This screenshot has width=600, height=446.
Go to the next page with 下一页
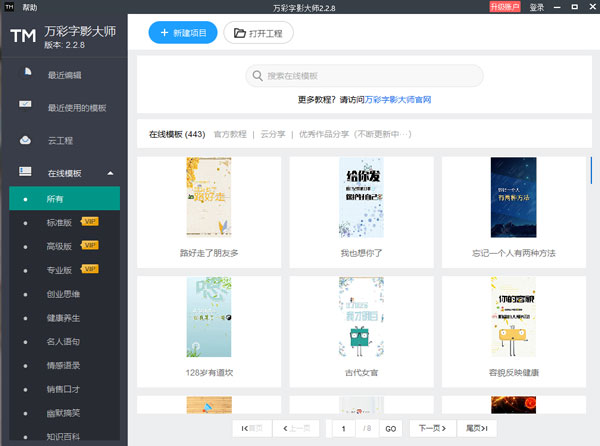[x=433, y=428]
